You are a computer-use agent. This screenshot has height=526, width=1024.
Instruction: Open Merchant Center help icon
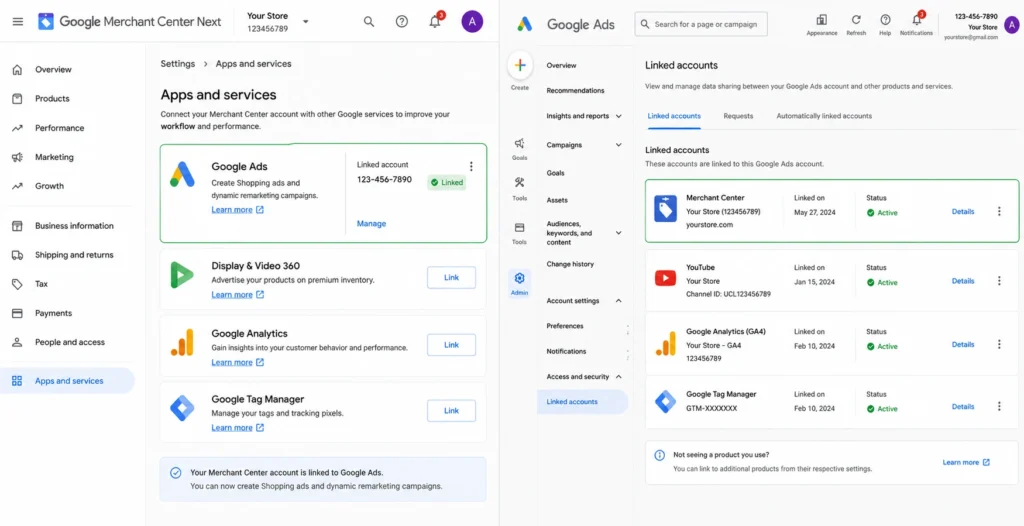[x=402, y=22]
